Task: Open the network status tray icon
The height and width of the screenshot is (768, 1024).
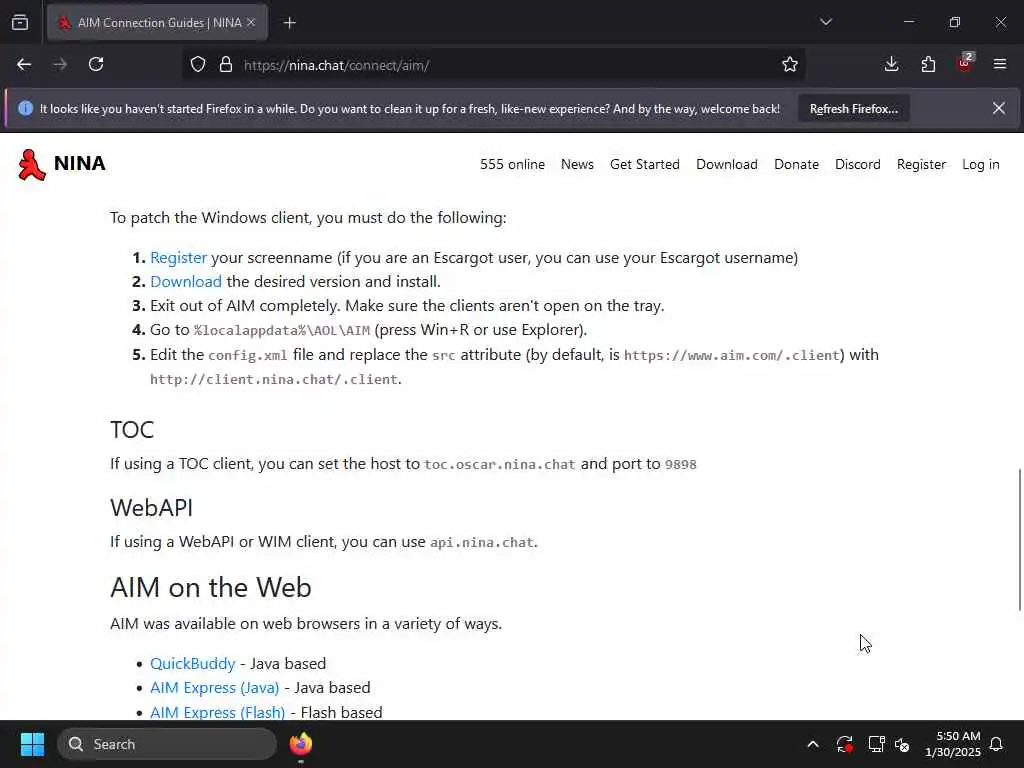Action: pos(876,744)
